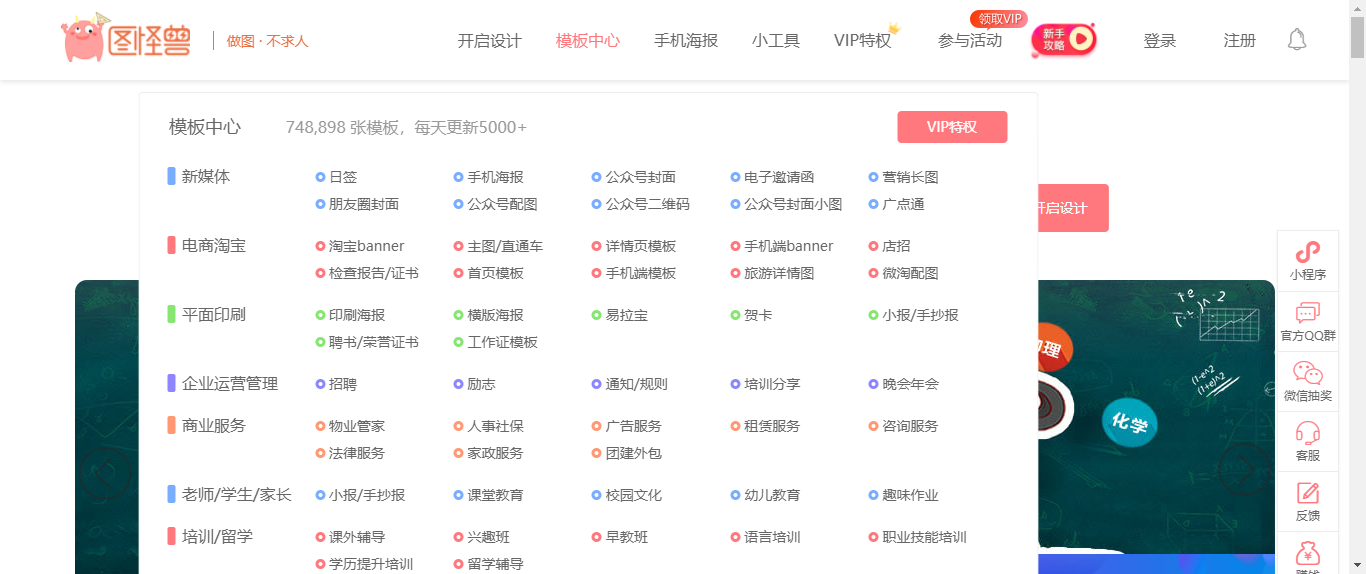Viewport: 1366px width, 574px height.
Task: Open 聘书/荣誉证书 templates
Action: 374,342
